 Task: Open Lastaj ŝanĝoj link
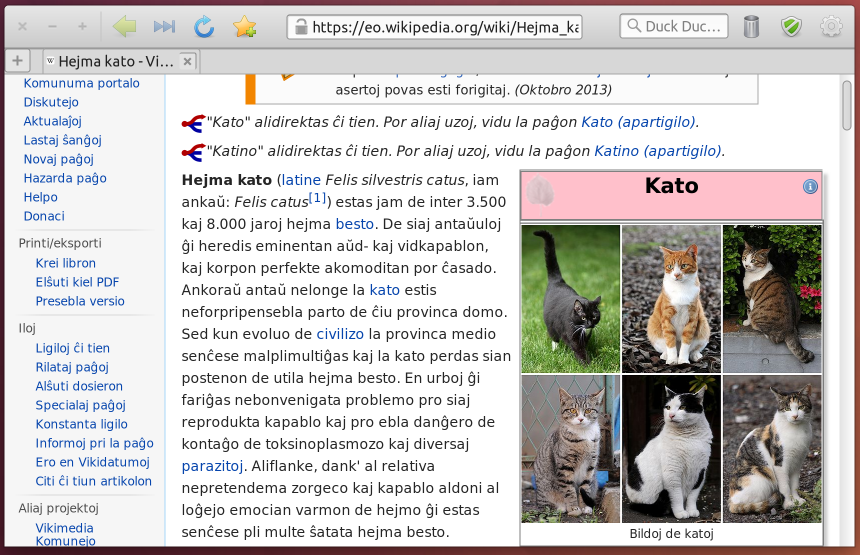coord(63,140)
